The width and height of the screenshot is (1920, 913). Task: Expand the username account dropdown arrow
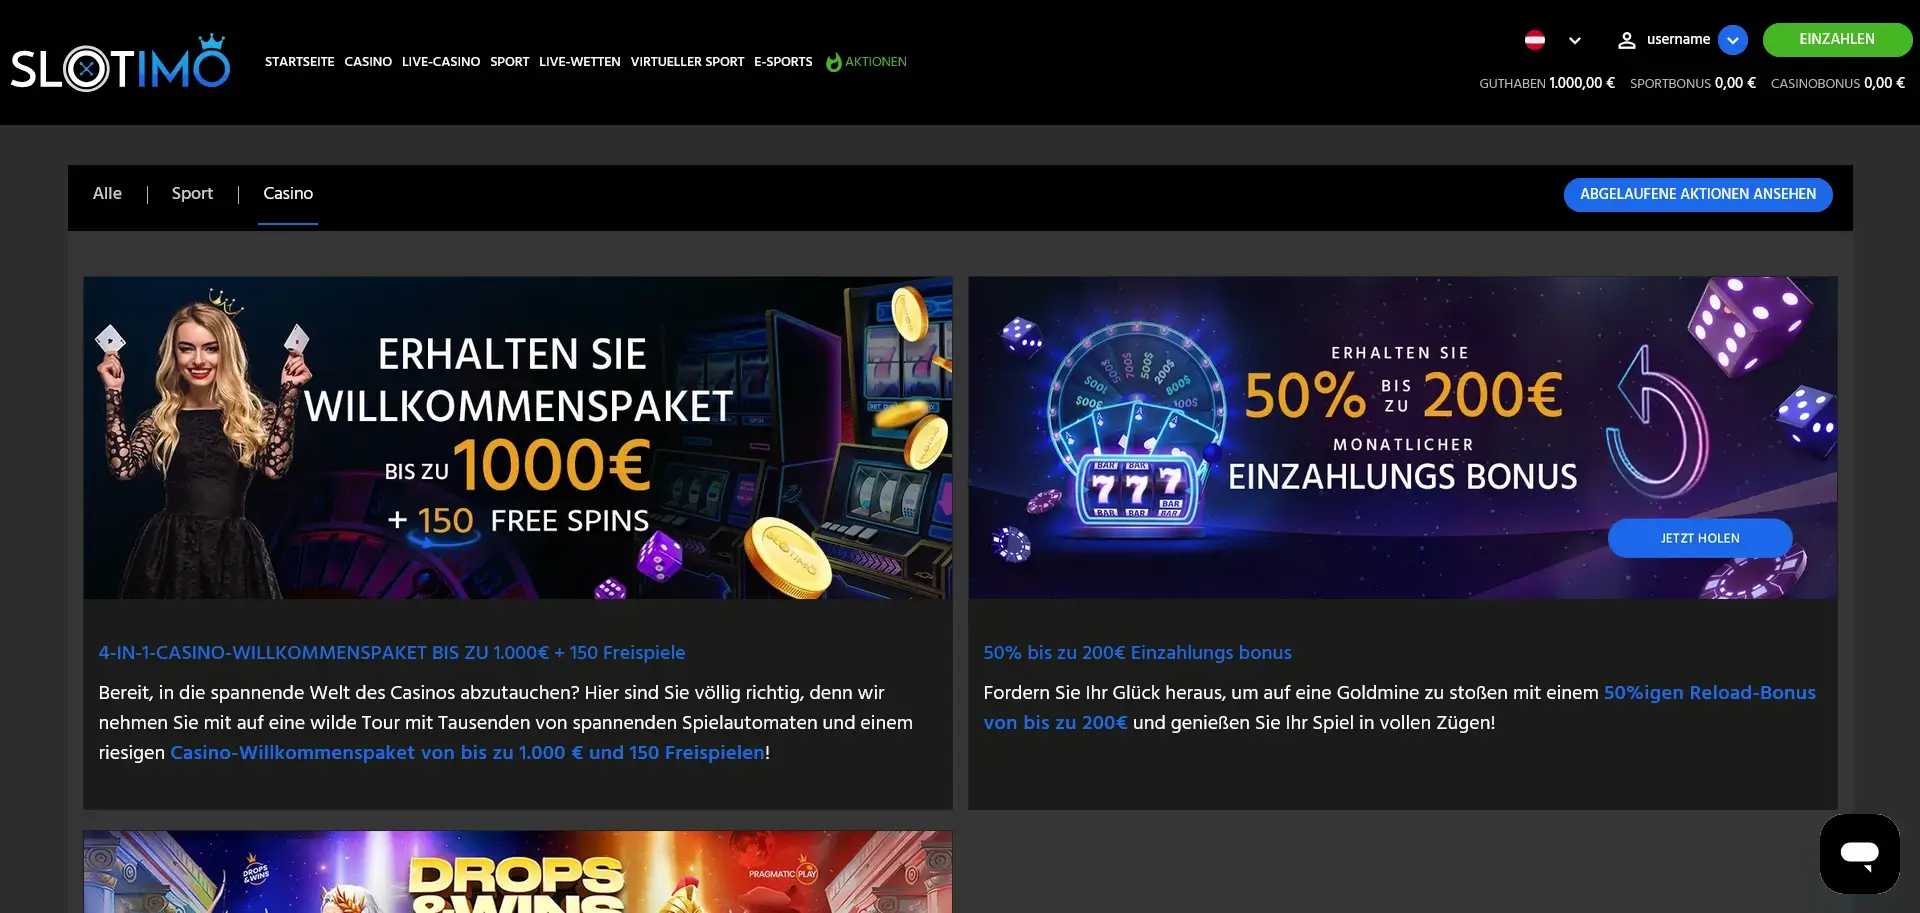pos(1732,40)
